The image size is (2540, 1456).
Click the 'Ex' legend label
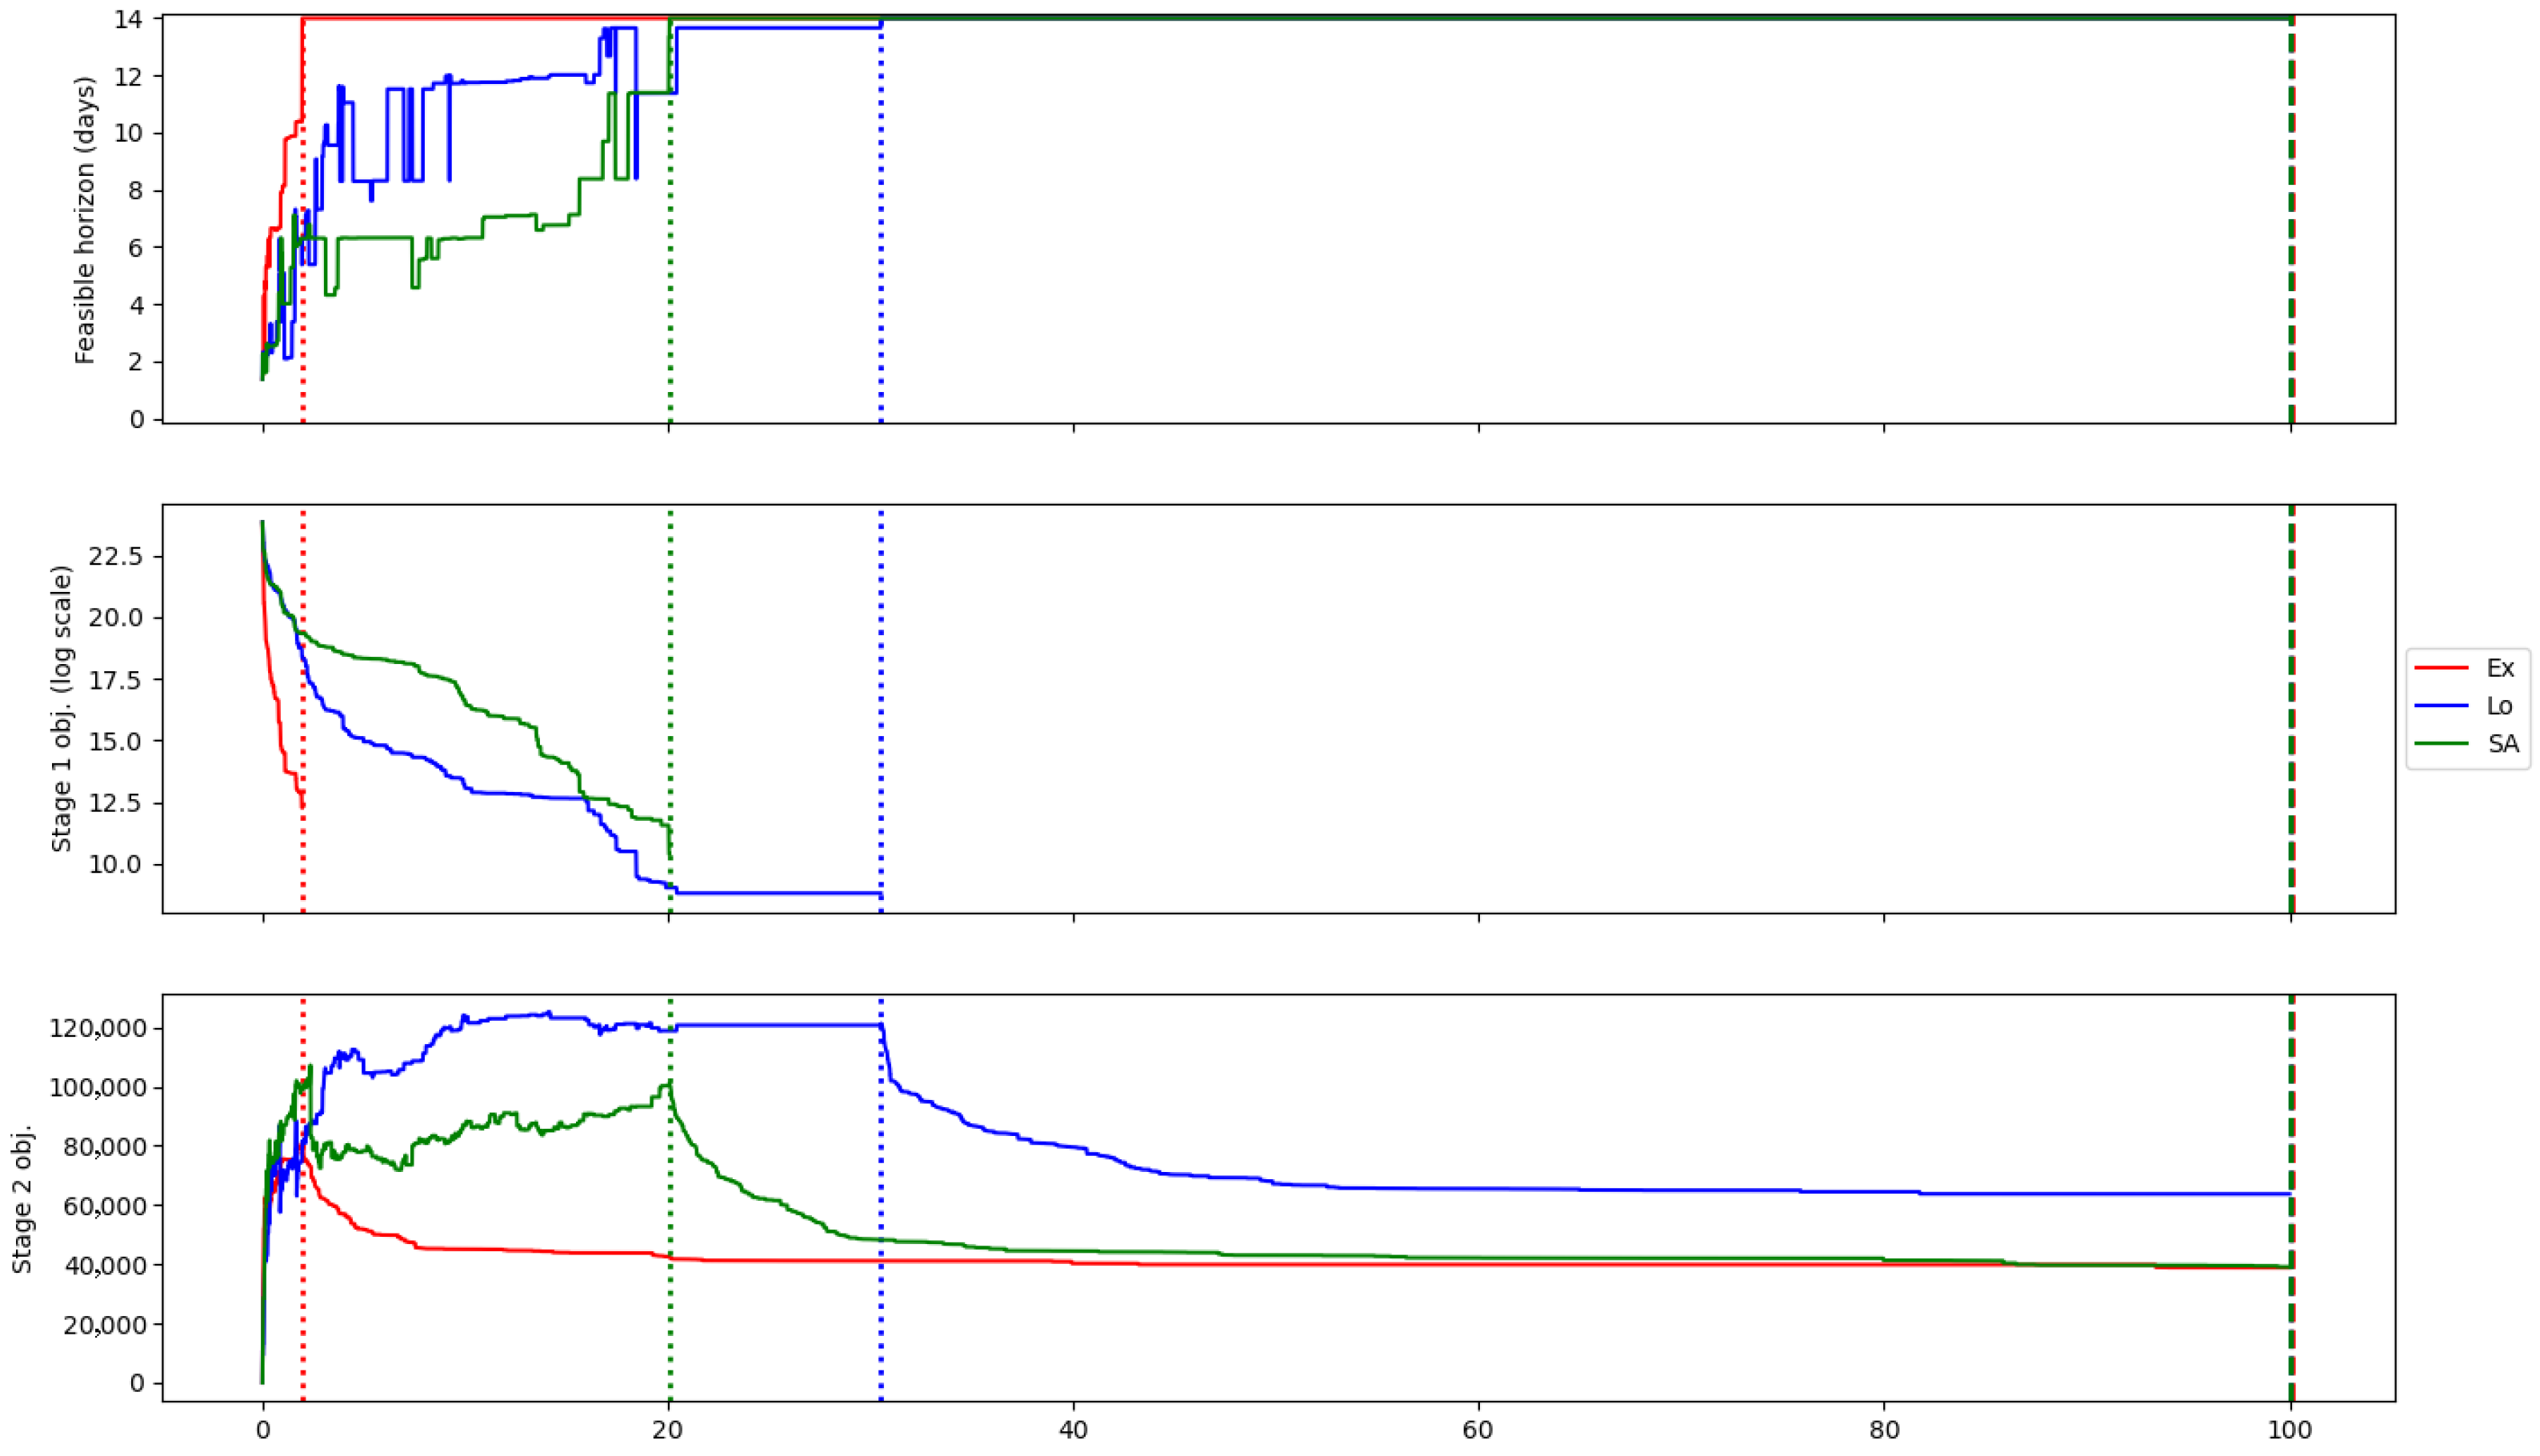(2500, 668)
